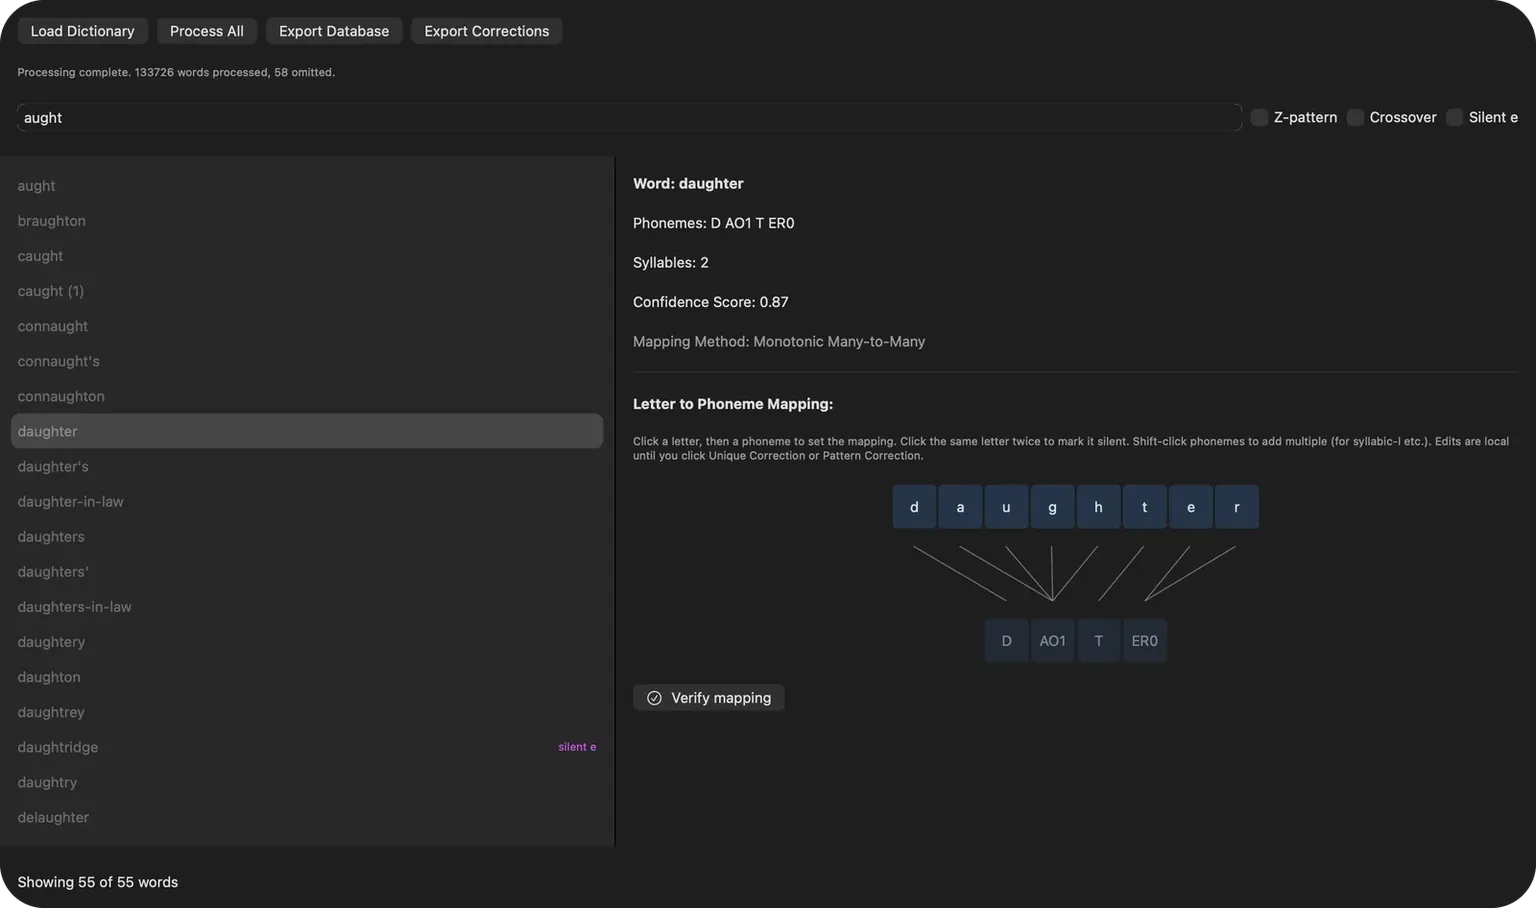
Task: Click the Verify mapping button
Action: pos(709,698)
